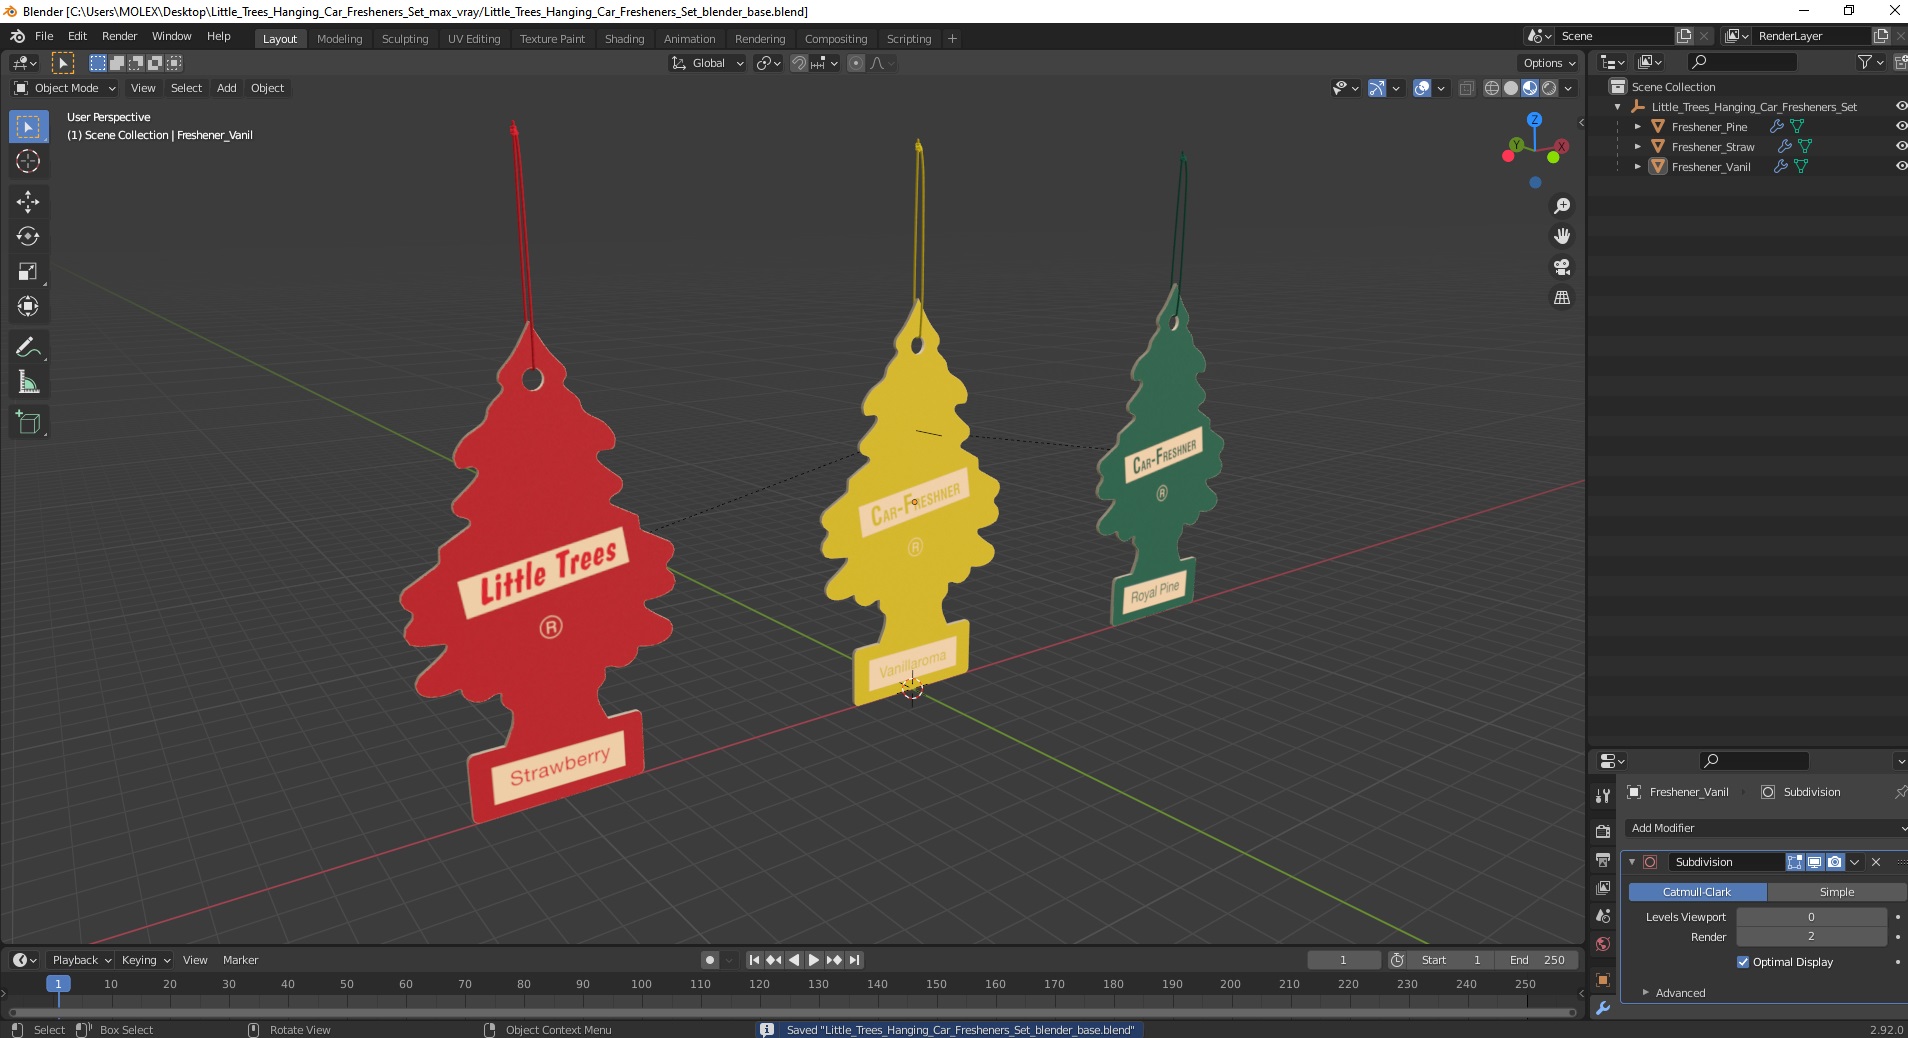
Task: Switch perspective/orthographic grid icon
Action: [1561, 298]
